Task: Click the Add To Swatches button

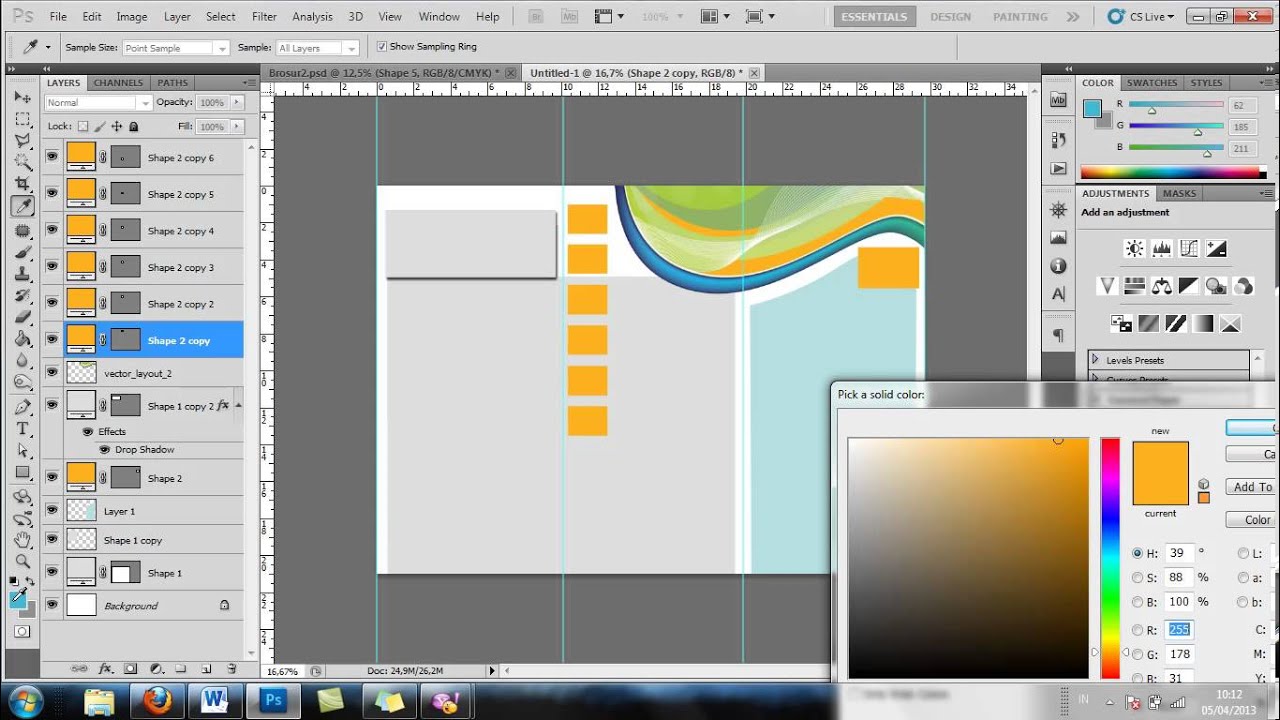Action: click(1252, 487)
